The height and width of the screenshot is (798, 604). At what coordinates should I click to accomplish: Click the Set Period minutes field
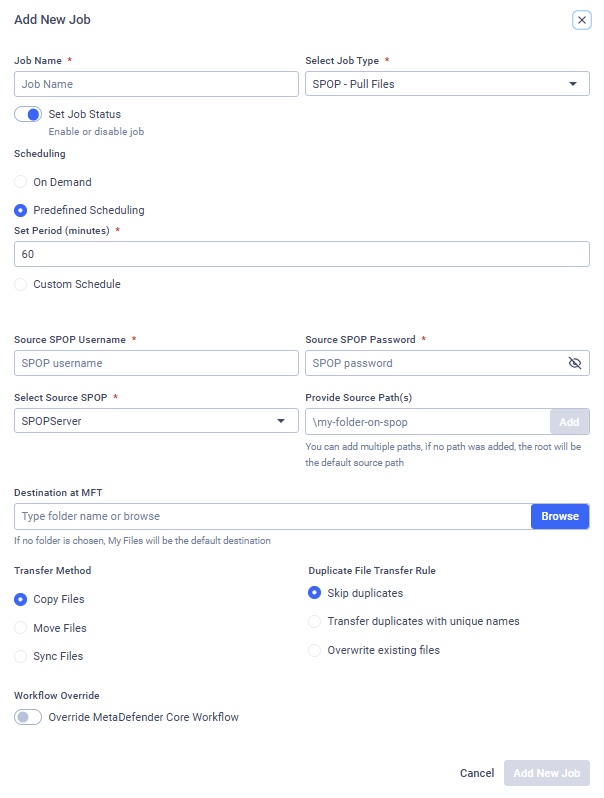[x=301, y=255]
